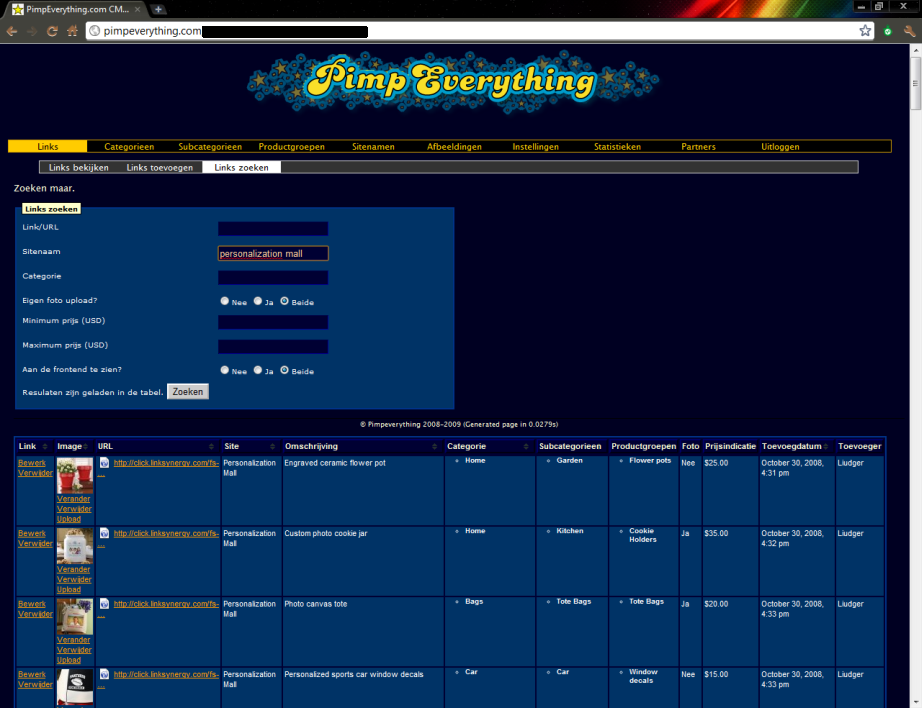Click the browser reload icon
The image size is (922, 708).
coord(51,31)
